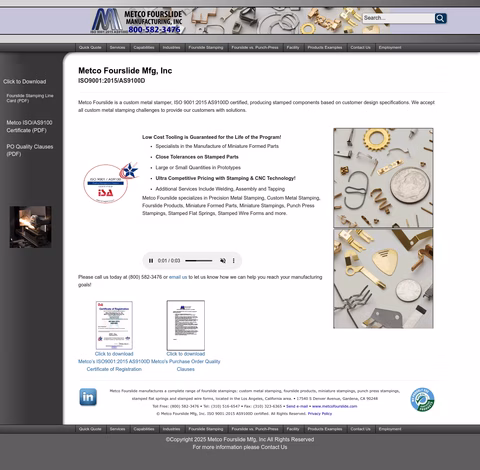The width and height of the screenshot is (480, 470).
Task: Click the 'Click to Download' sidebar heading
Action: pyautogui.click(x=25, y=82)
